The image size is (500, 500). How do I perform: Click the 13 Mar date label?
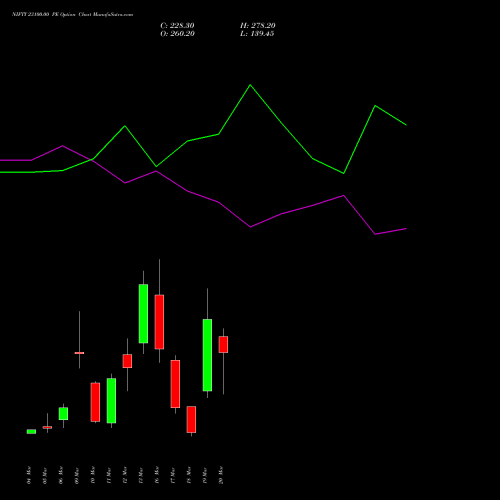point(141,475)
